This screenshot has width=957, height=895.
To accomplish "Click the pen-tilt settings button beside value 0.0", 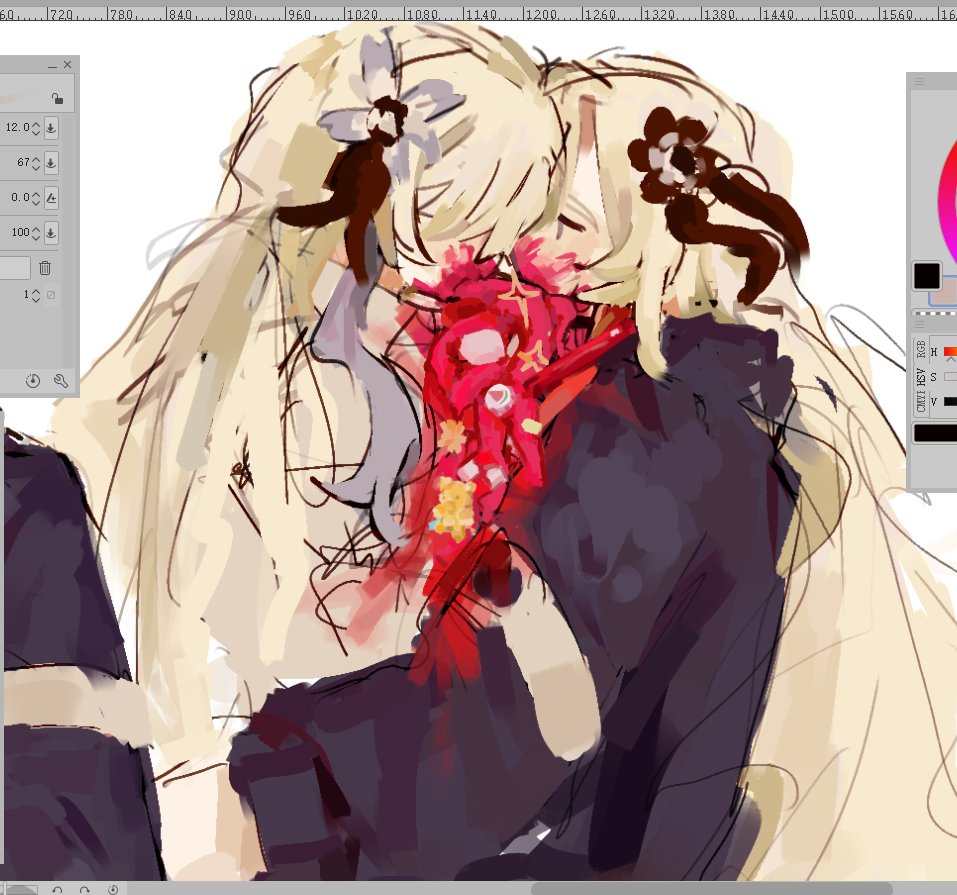I will (x=51, y=198).
